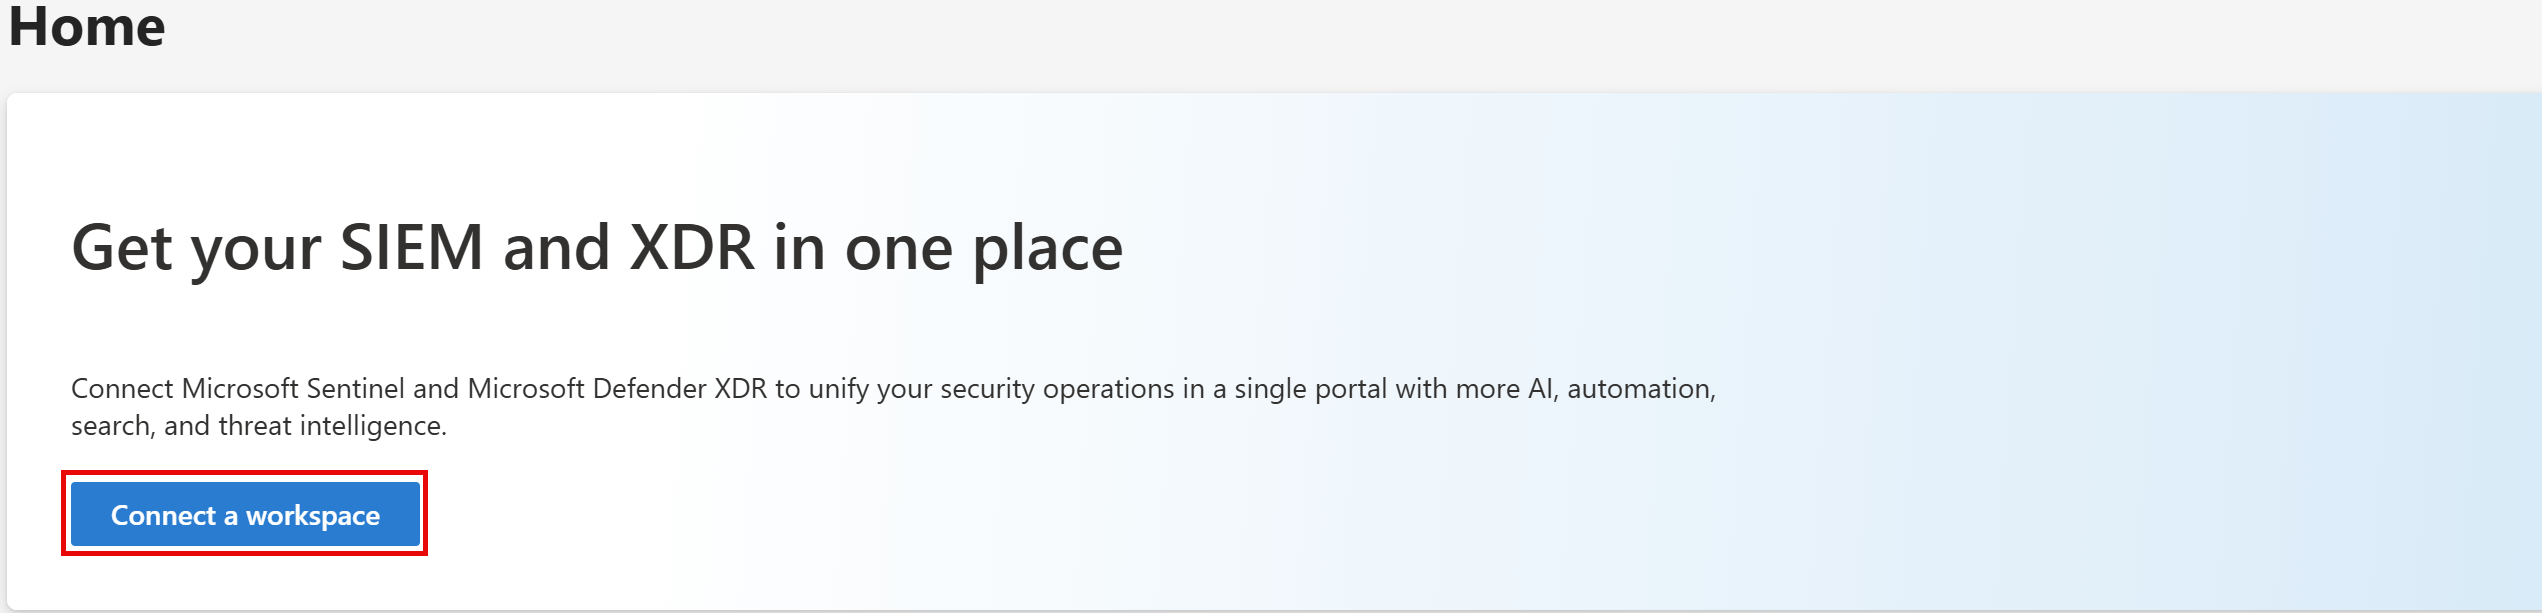
Task: Click the word 'workspace' on the blue button
Action: pyautogui.click(x=313, y=516)
